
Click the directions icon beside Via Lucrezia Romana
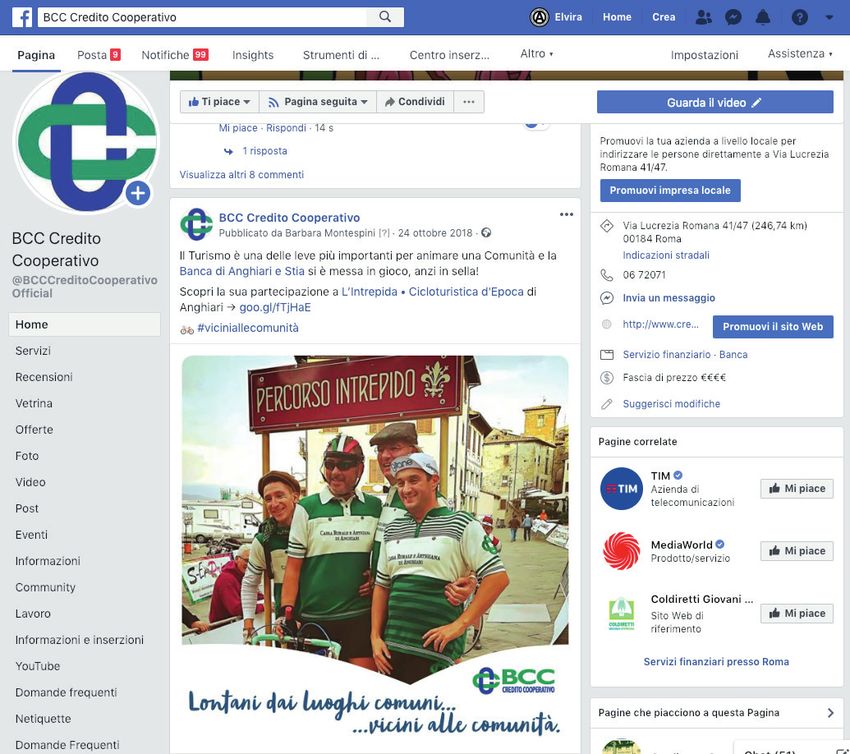[x=607, y=225]
